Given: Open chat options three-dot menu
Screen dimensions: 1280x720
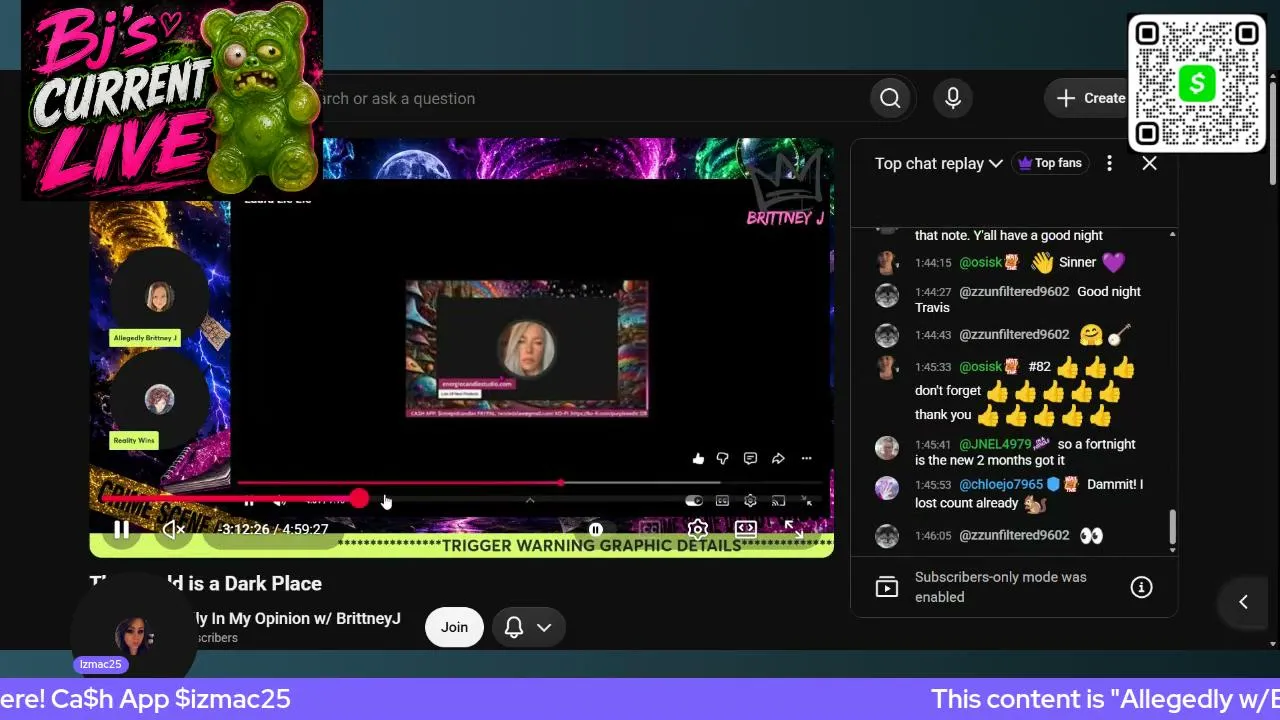Looking at the screenshot, I should pos(1109,163).
